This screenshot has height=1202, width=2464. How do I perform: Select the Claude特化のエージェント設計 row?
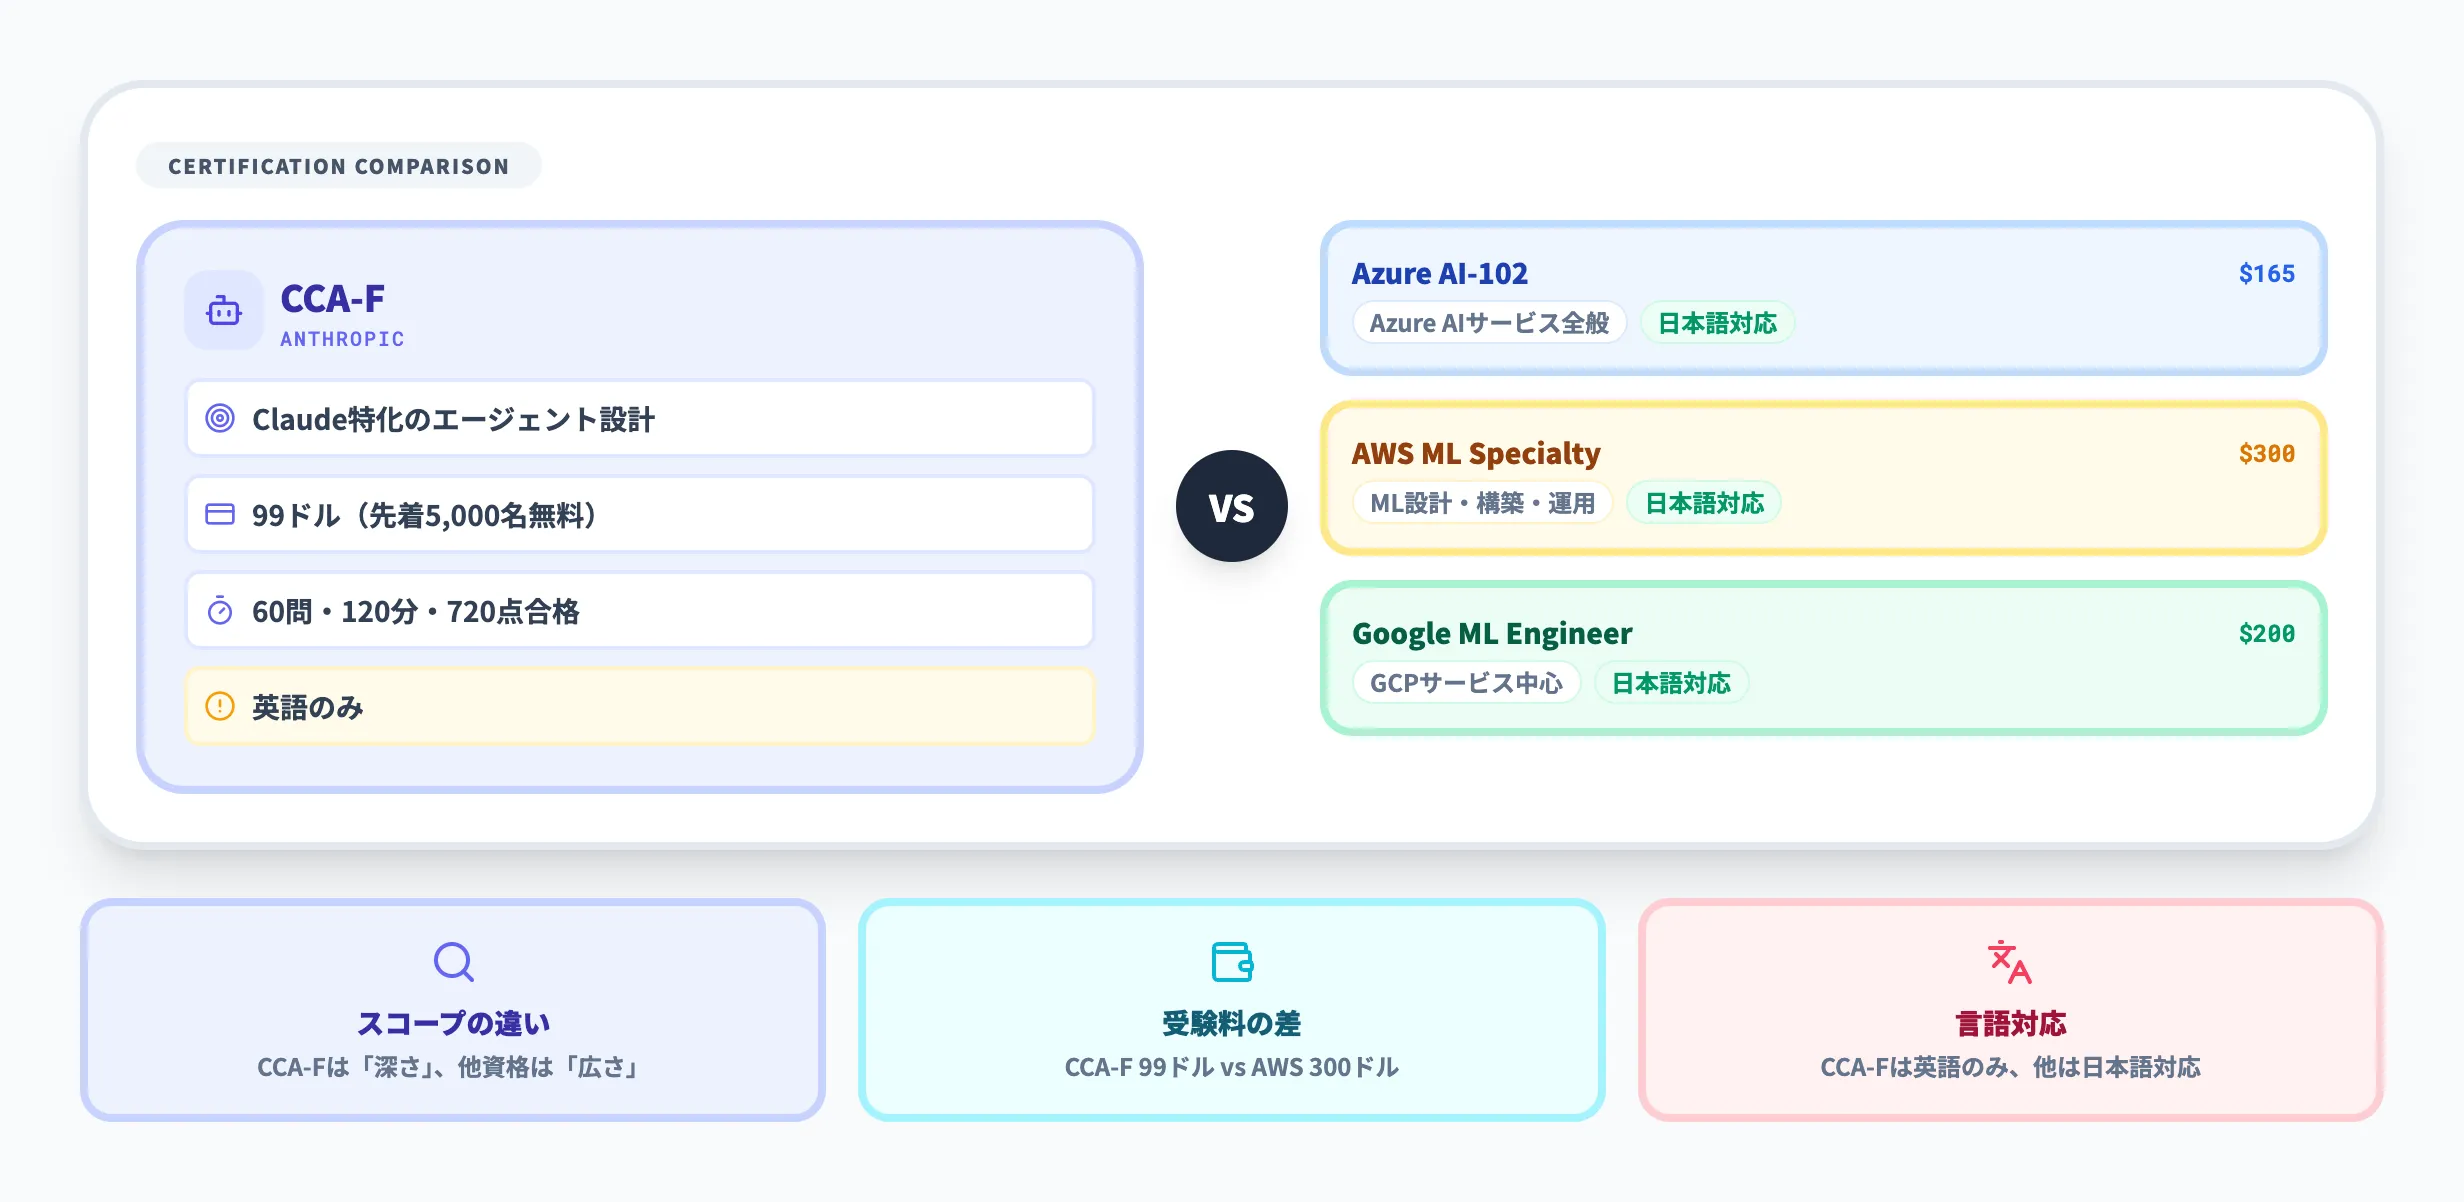640,418
